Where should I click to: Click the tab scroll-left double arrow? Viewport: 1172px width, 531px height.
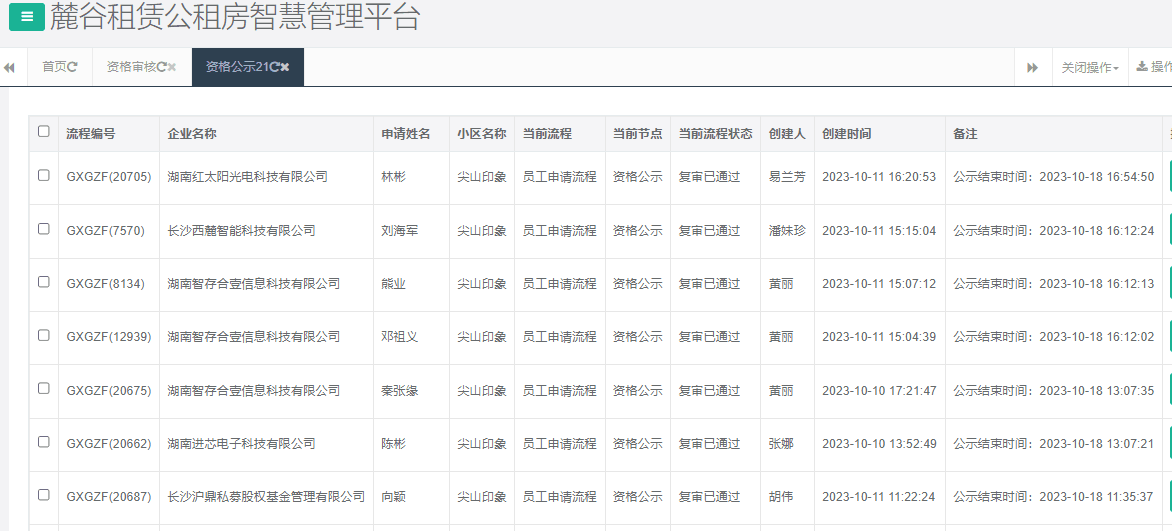[x=9, y=67]
